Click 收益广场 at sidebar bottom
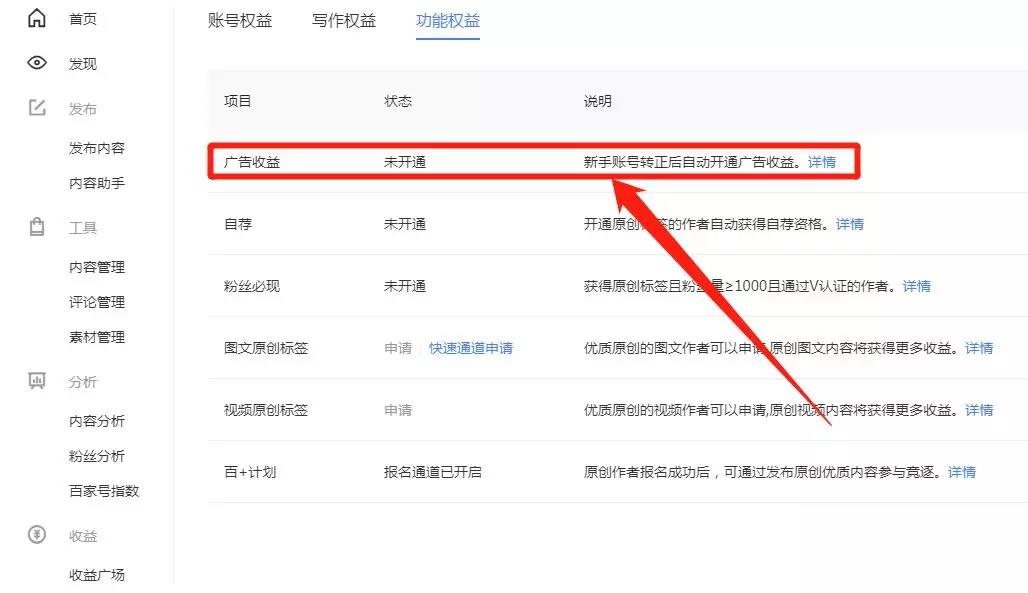 [97, 574]
